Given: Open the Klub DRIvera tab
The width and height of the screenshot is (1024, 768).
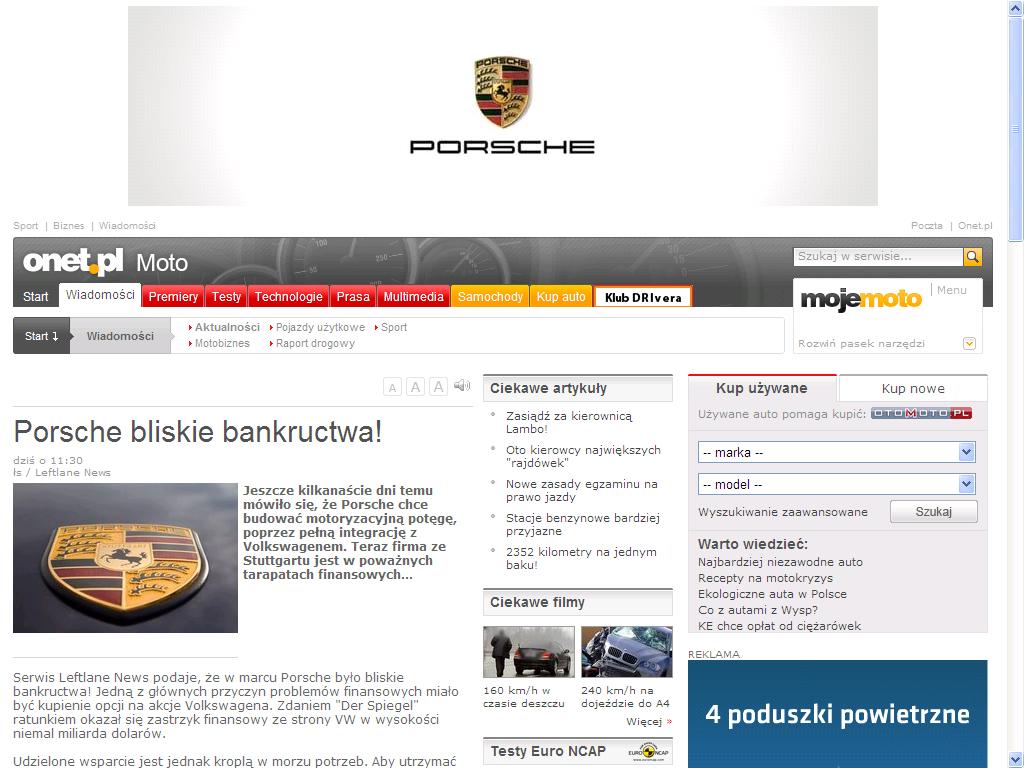Looking at the screenshot, I should [643, 297].
